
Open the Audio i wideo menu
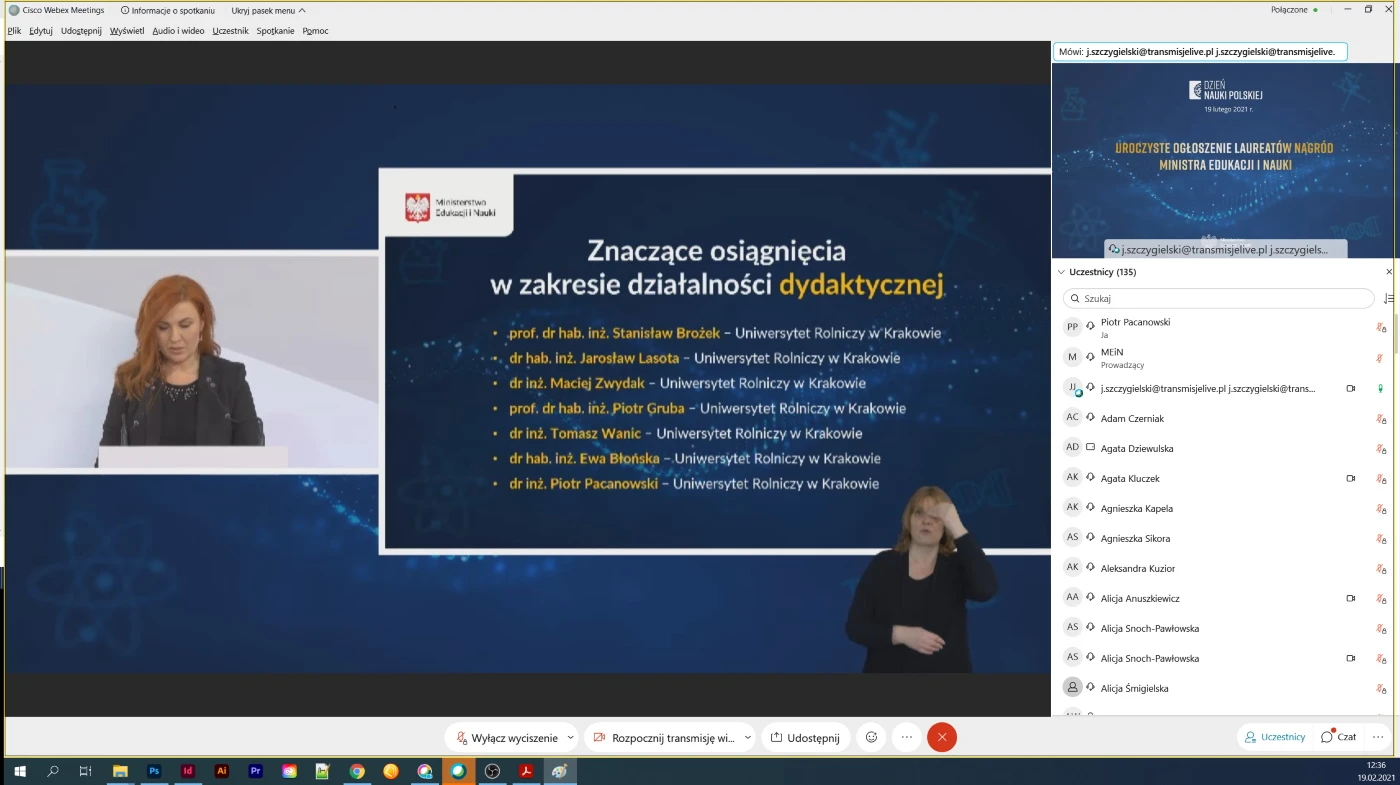click(178, 31)
